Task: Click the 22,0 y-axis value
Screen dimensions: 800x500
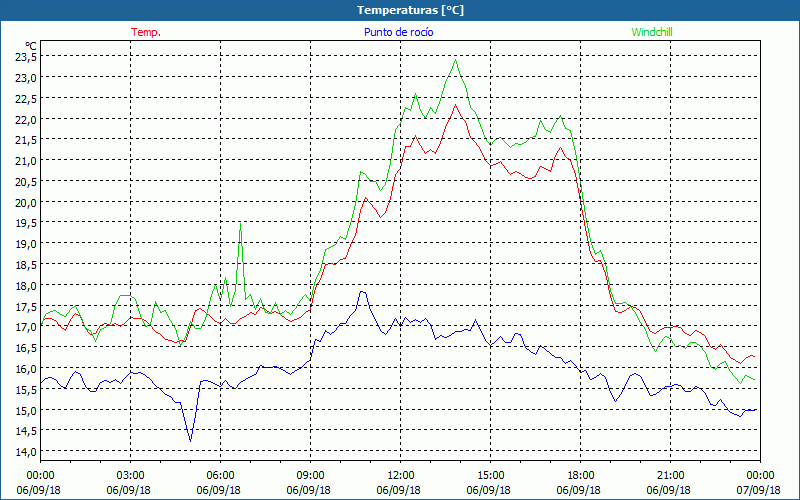Action: tap(26, 119)
